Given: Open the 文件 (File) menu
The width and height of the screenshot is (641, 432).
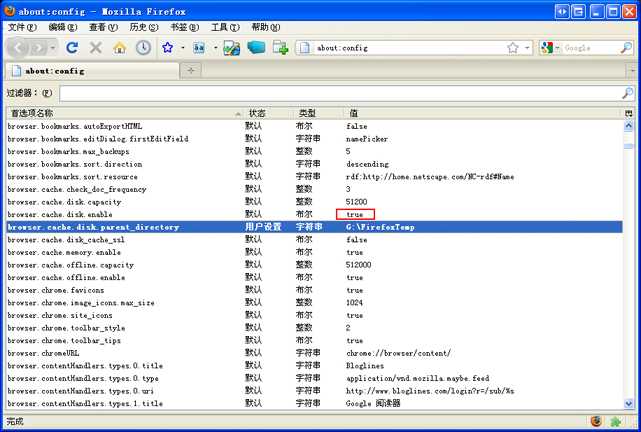Looking at the screenshot, I should point(22,27).
